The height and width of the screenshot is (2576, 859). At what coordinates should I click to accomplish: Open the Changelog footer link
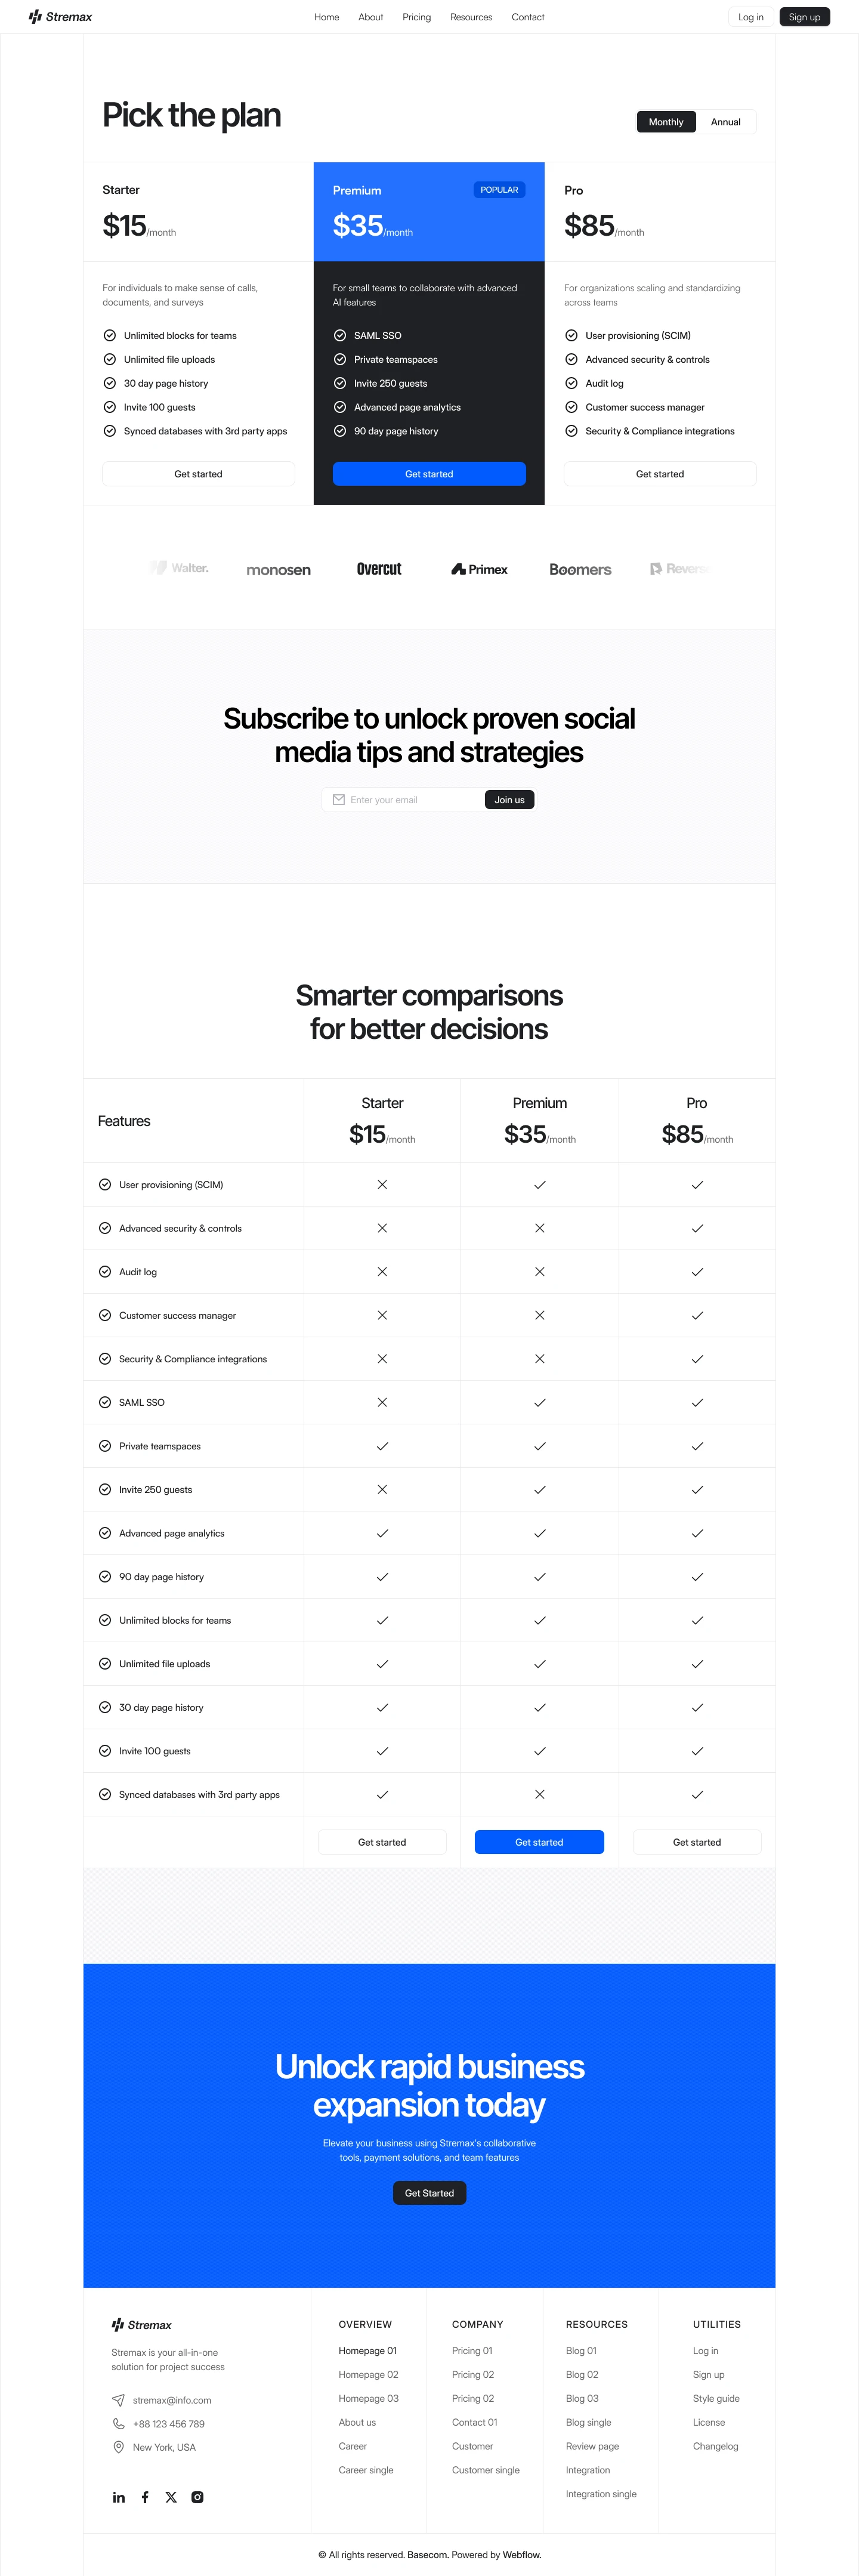pos(715,2446)
